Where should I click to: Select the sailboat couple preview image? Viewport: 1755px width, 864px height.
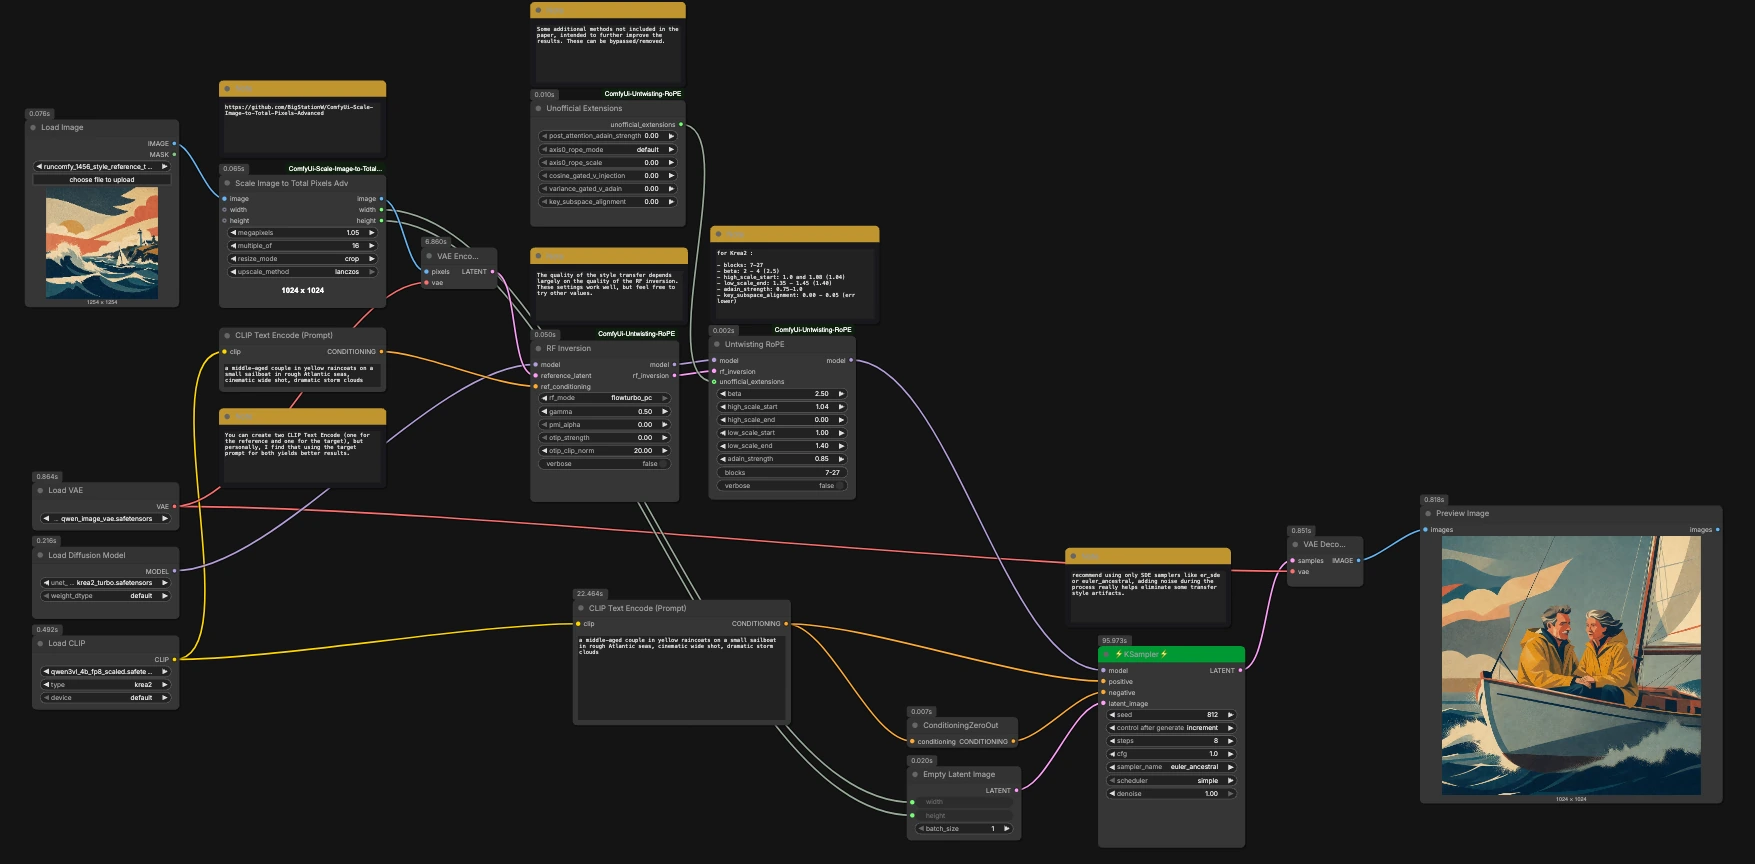pos(1571,665)
